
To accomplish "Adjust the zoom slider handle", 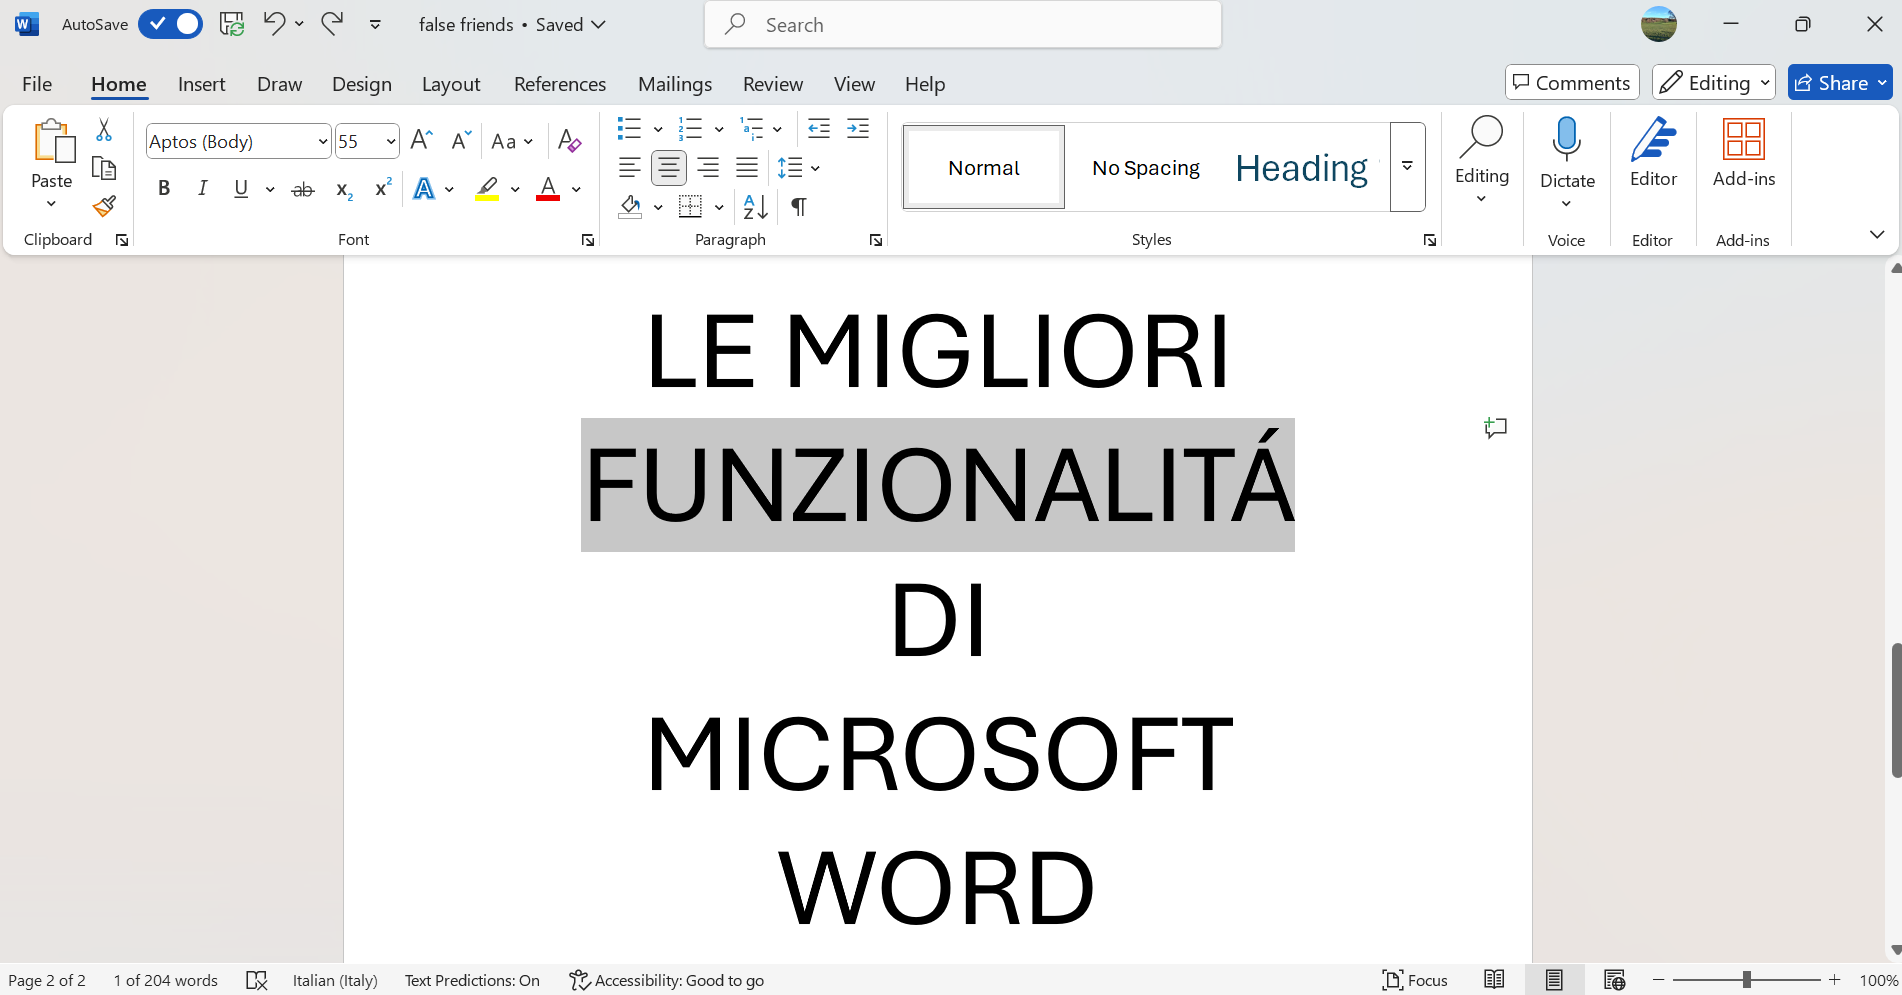I will pos(1746,980).
